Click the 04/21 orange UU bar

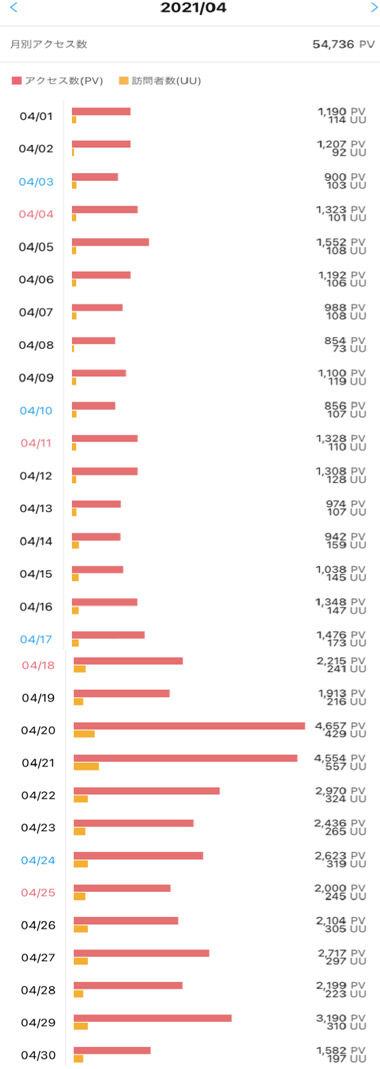click(x=86, y=766)
